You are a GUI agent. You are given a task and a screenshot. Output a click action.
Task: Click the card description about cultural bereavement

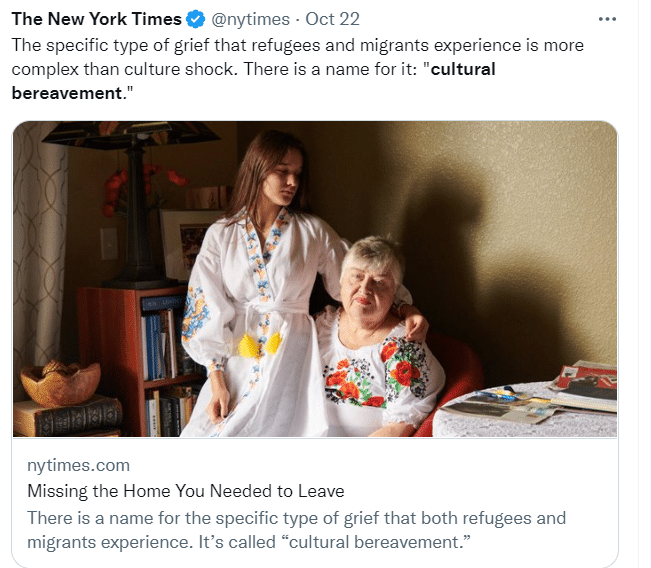[296, 530]
